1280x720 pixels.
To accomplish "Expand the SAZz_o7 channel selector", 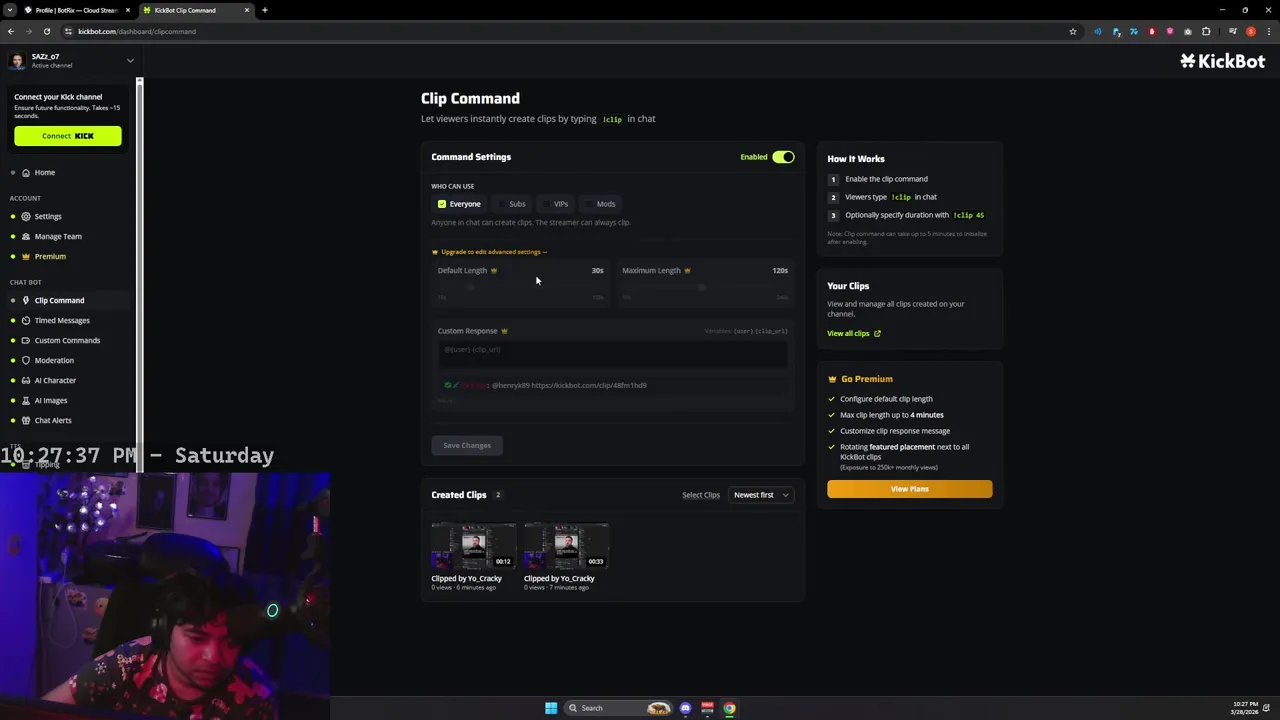I will click(x=130, y=61).
